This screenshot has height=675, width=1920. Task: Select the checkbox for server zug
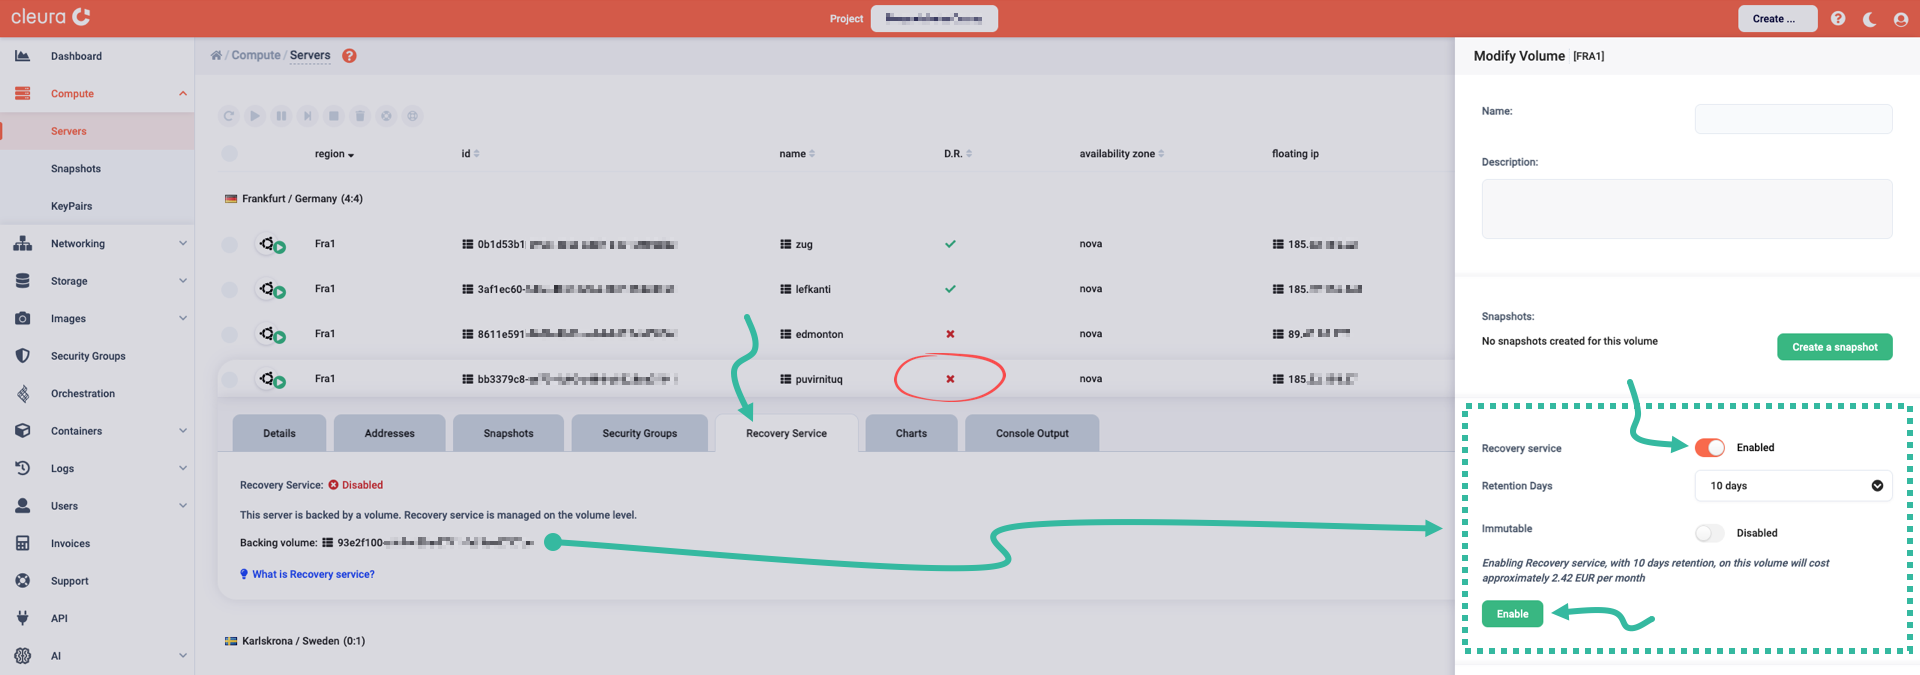tap(229, 244)
